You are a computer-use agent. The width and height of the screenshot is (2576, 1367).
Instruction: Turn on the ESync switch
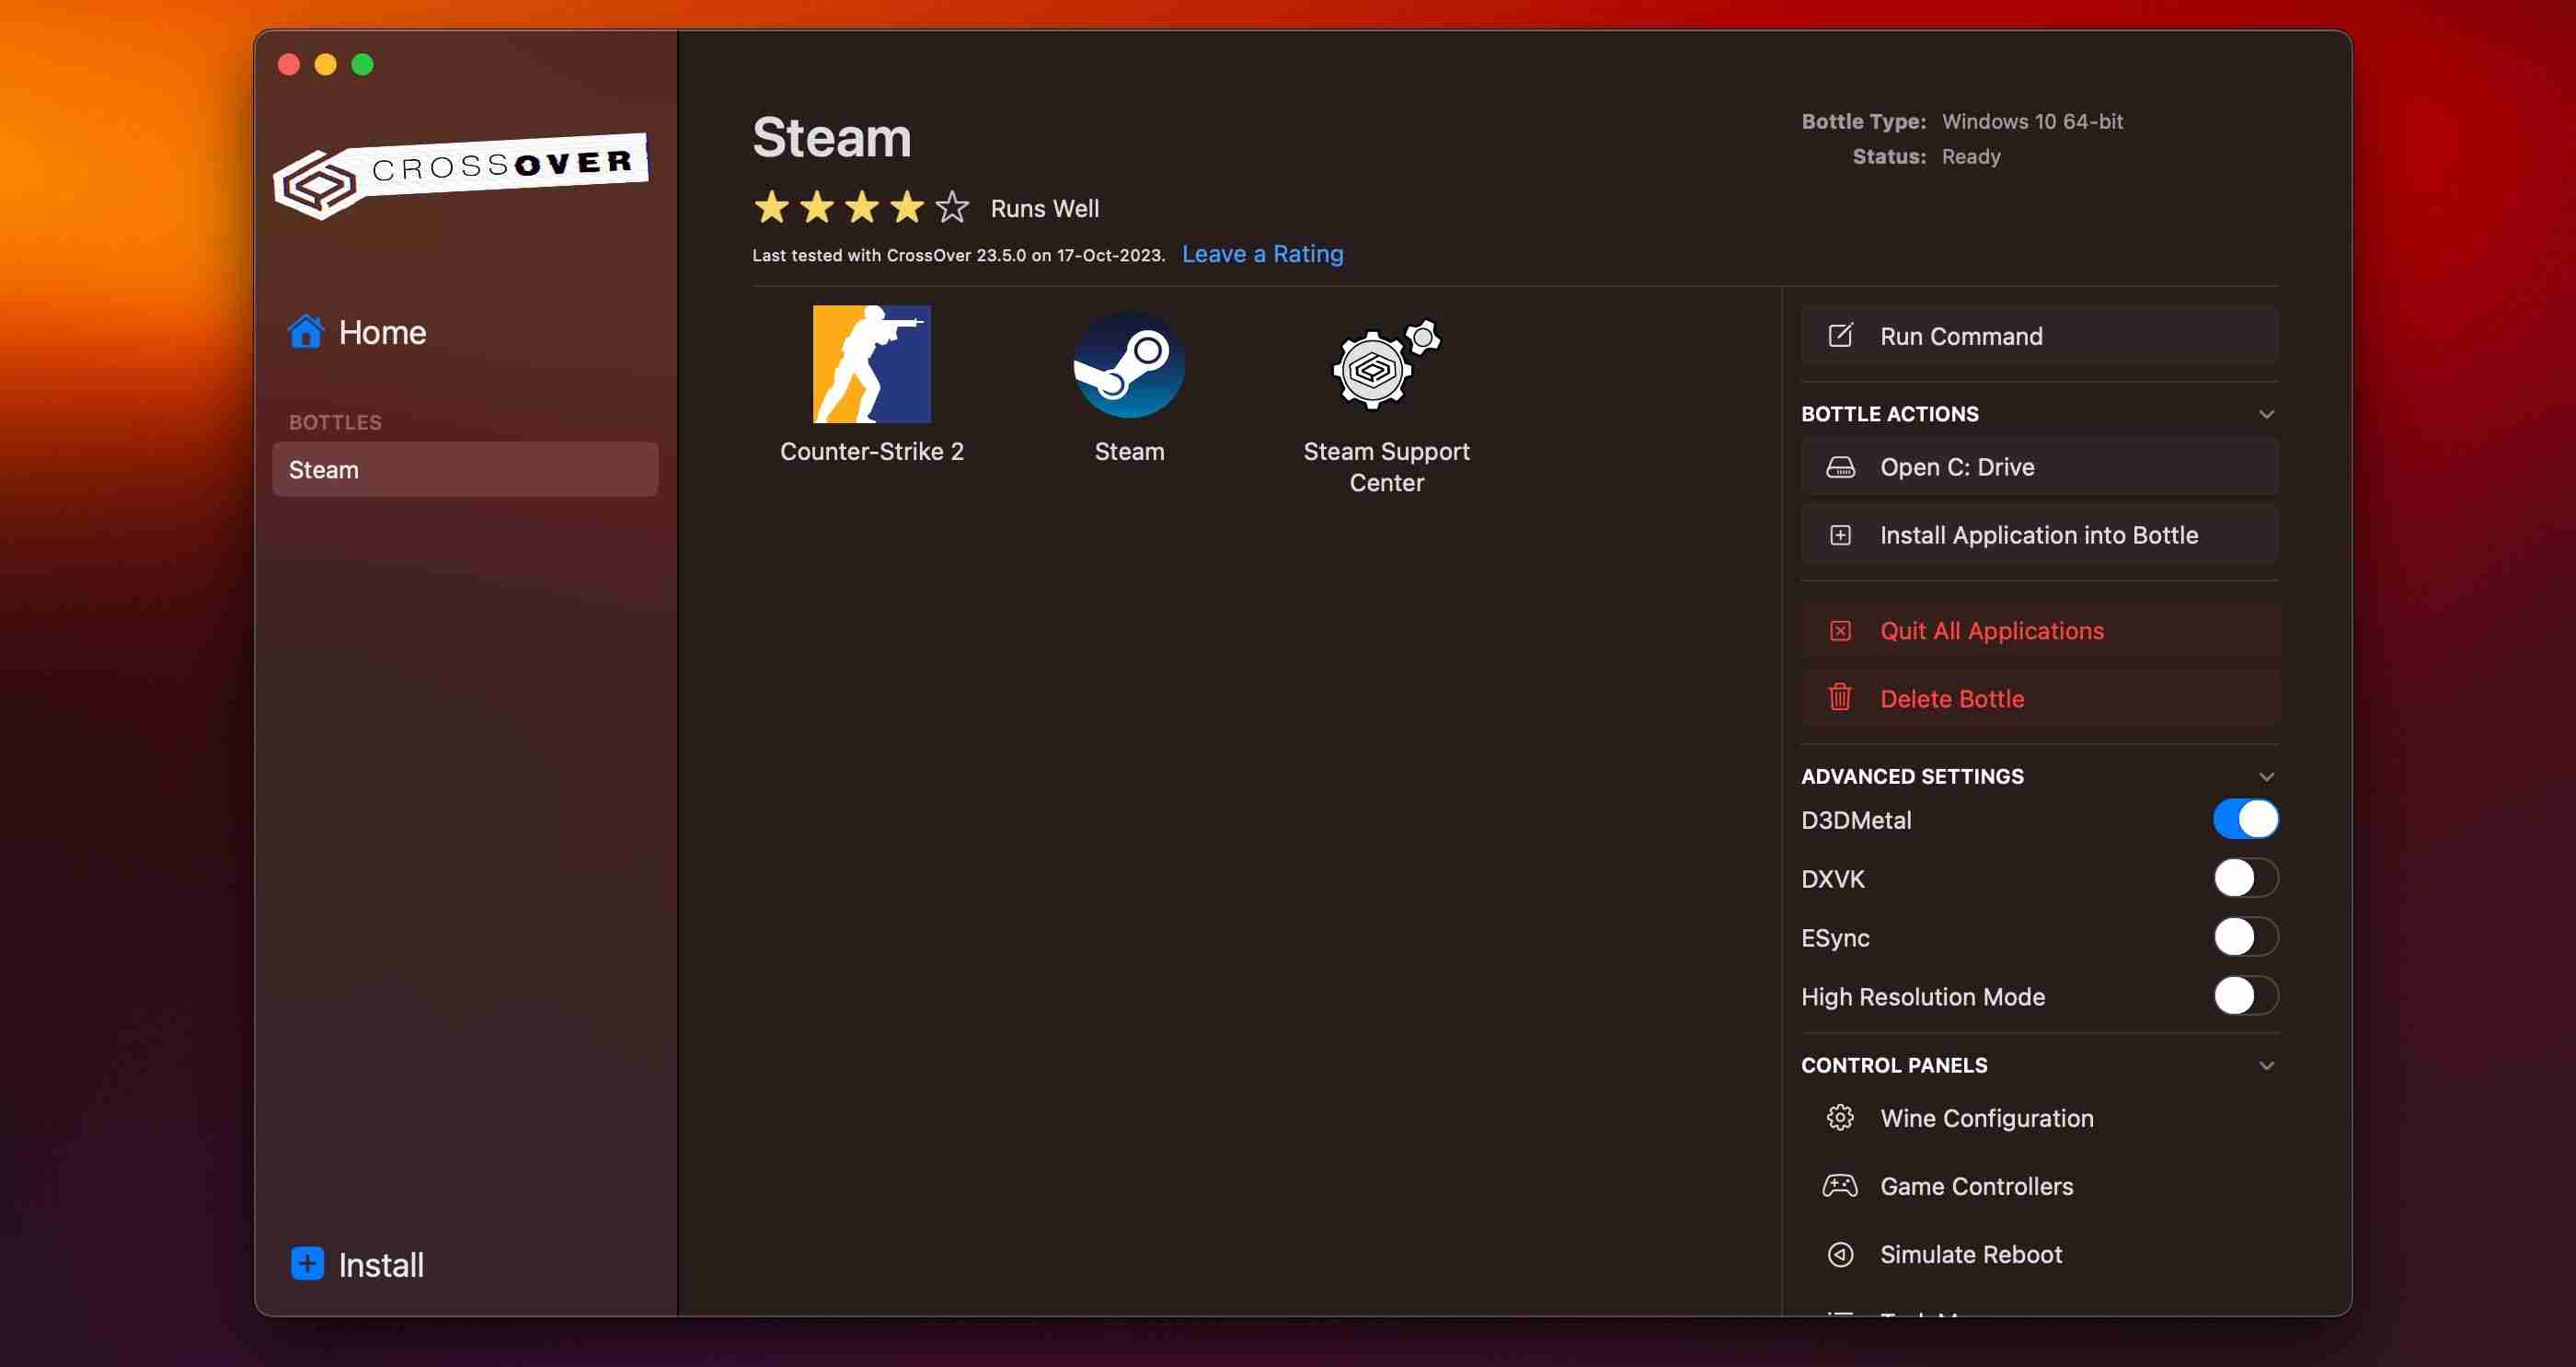click(x=2245, y=937)
